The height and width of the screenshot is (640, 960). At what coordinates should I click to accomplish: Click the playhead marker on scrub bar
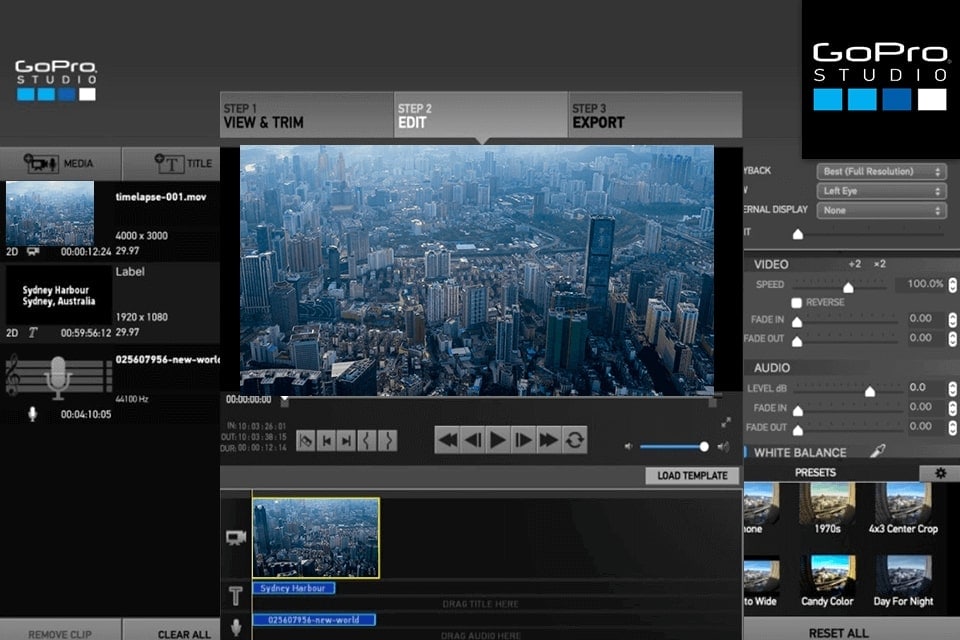pyautogui.click(x=284, y=401)
